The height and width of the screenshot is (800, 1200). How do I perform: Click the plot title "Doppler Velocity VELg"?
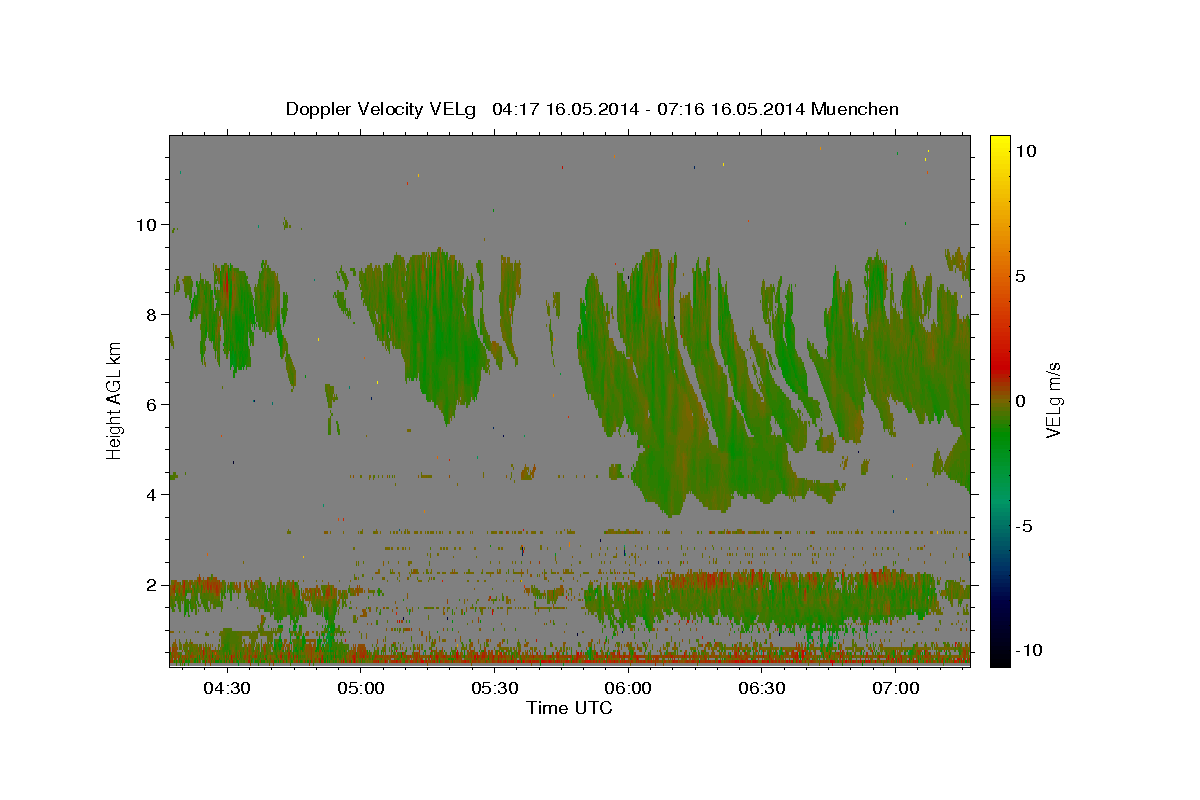click(x=381, y=109)
